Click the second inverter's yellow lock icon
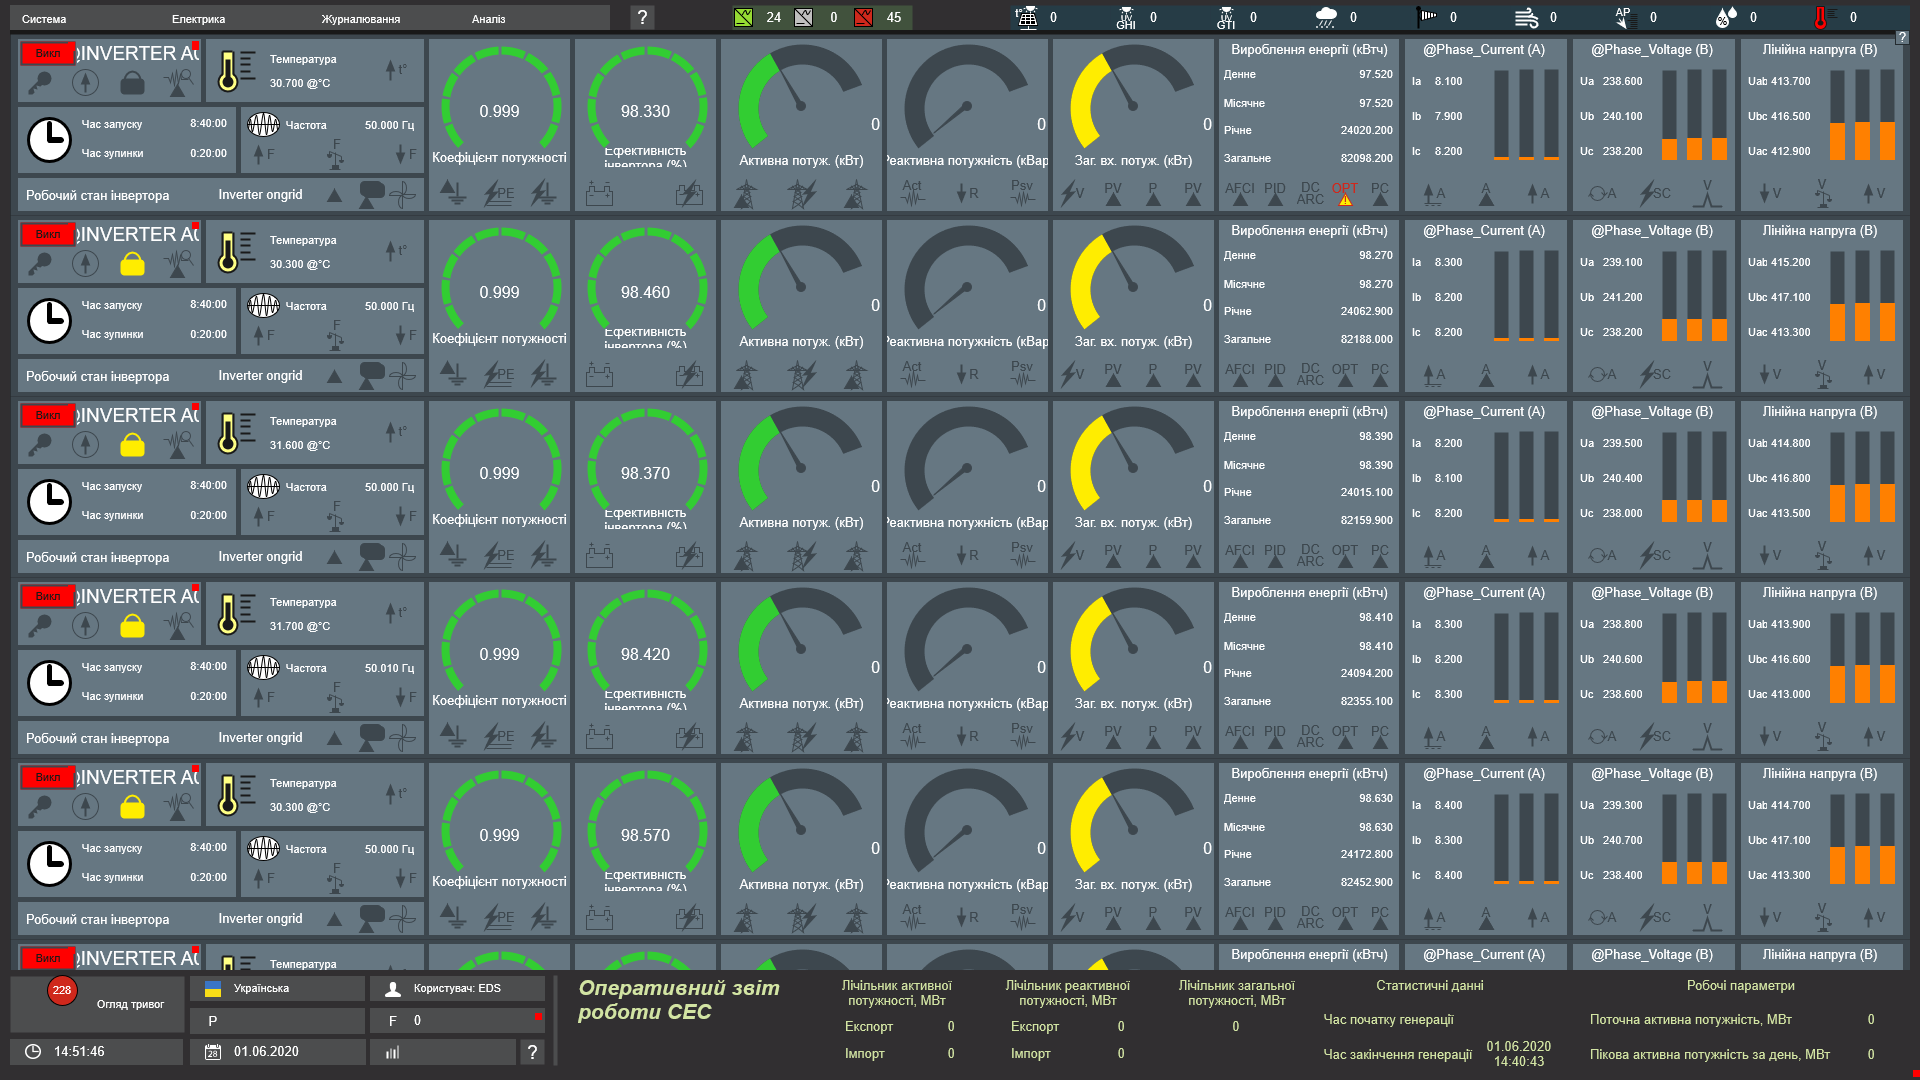The width and height of the screenshot is (1920, 1080). [132, 265]
